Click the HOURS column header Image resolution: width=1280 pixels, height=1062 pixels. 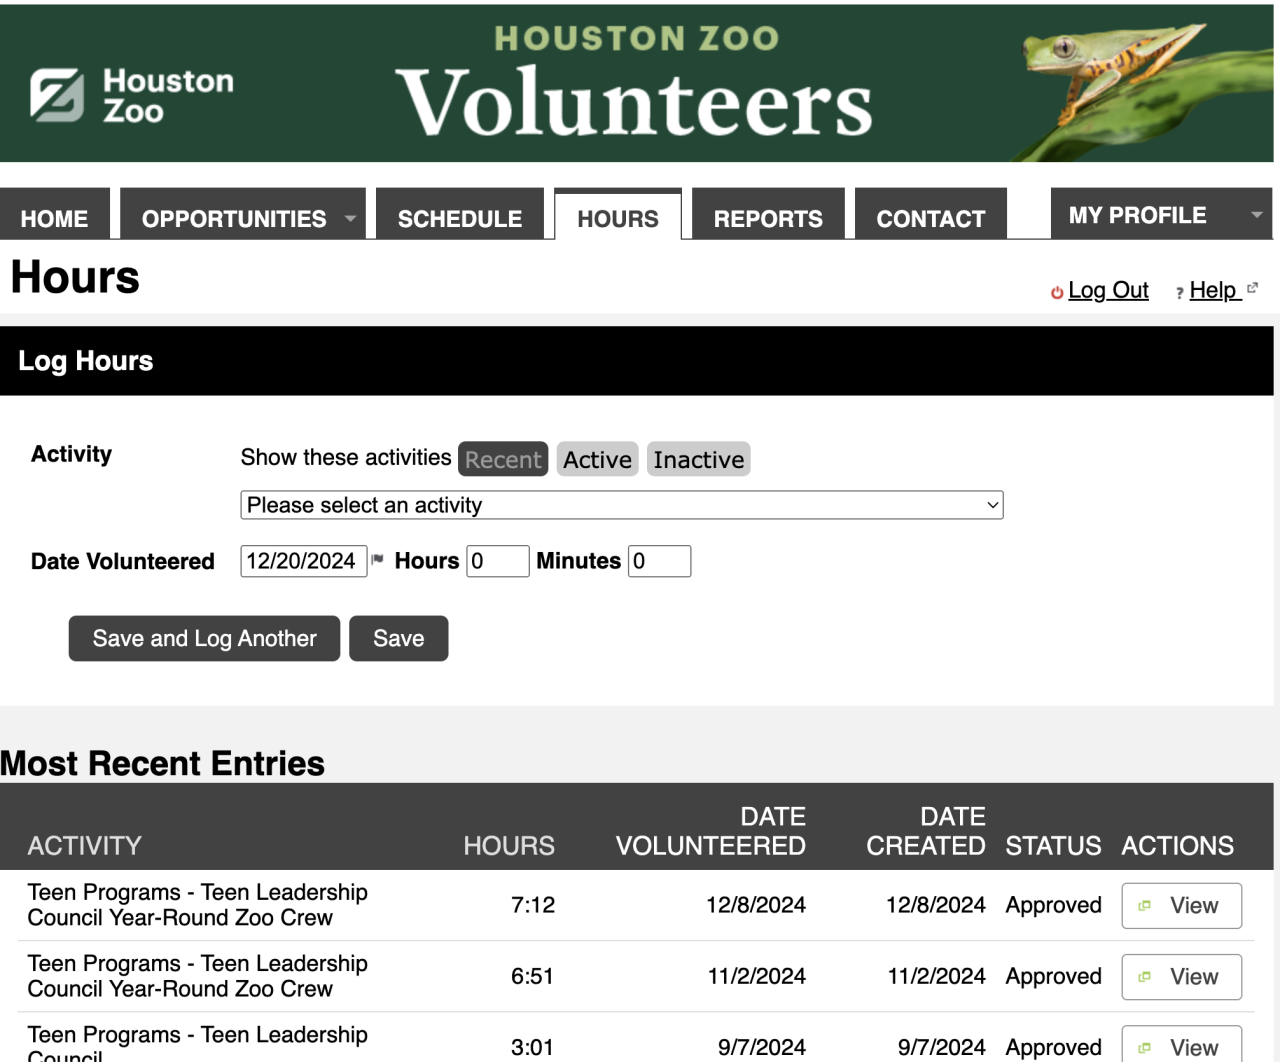(x=509, y=846)
